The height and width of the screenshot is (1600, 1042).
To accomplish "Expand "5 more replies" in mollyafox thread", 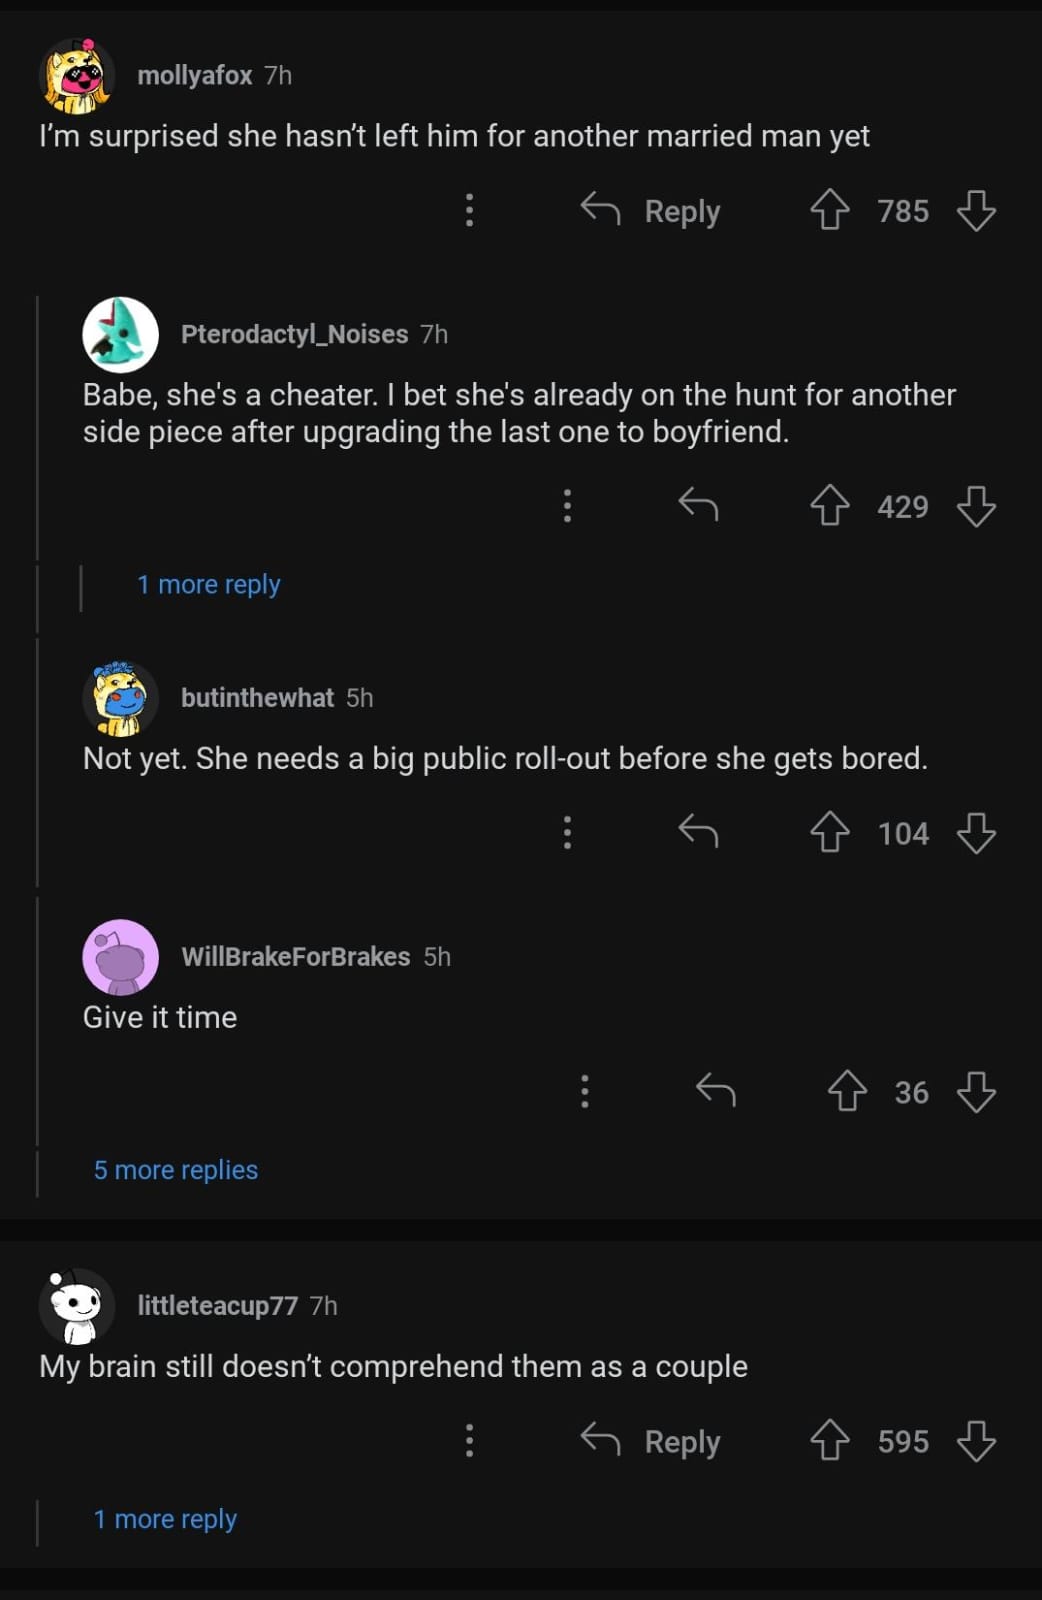I will (176, 1170).
